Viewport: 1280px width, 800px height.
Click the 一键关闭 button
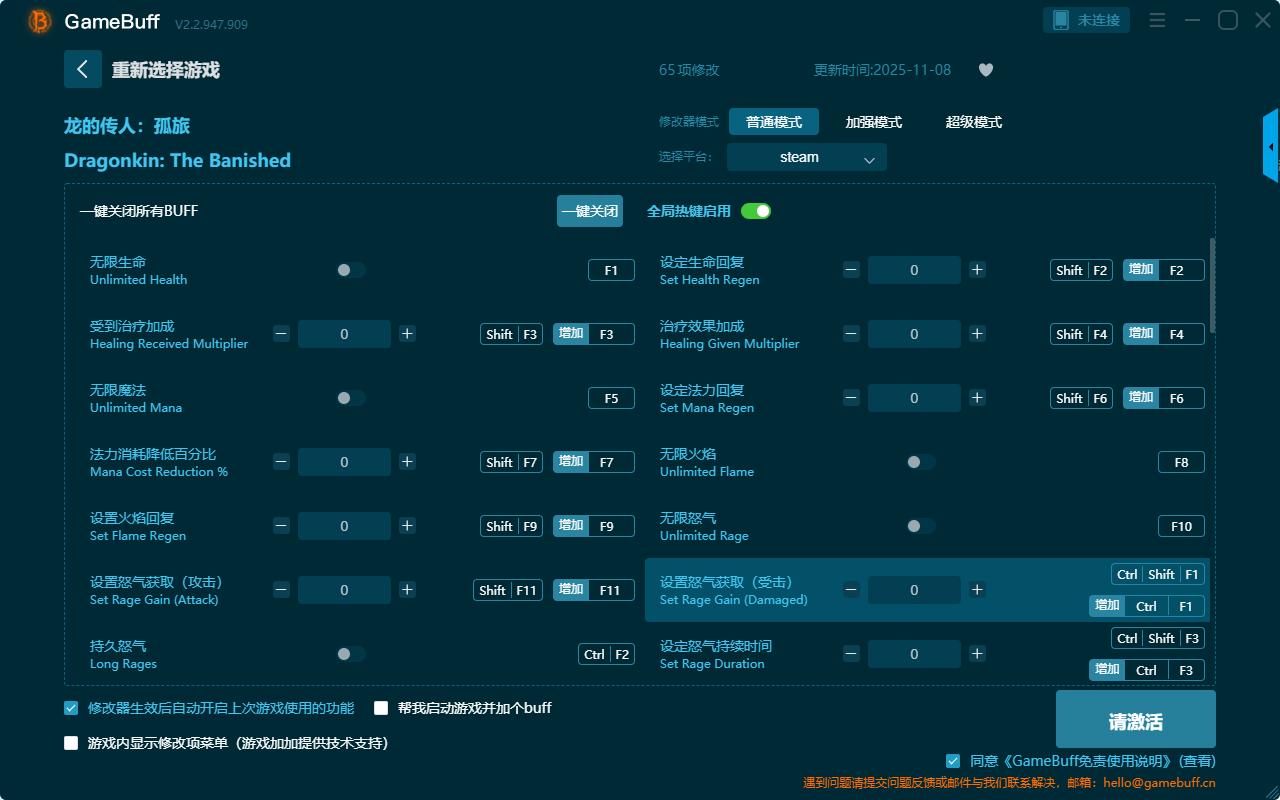pos(589,211)
